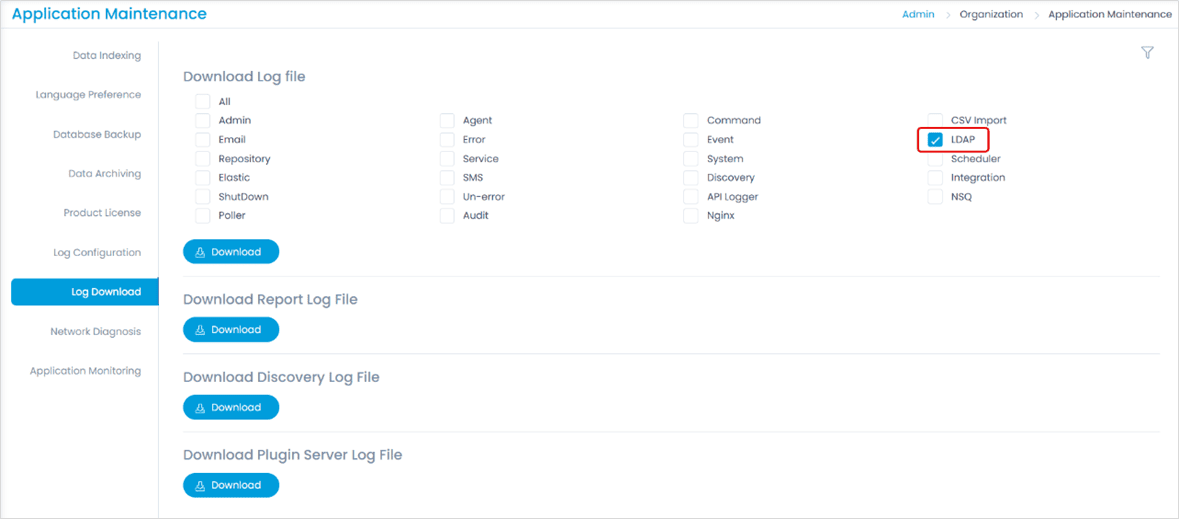
Task: Enable the Admin log checkbox
Action: click(x=203, y=121)
